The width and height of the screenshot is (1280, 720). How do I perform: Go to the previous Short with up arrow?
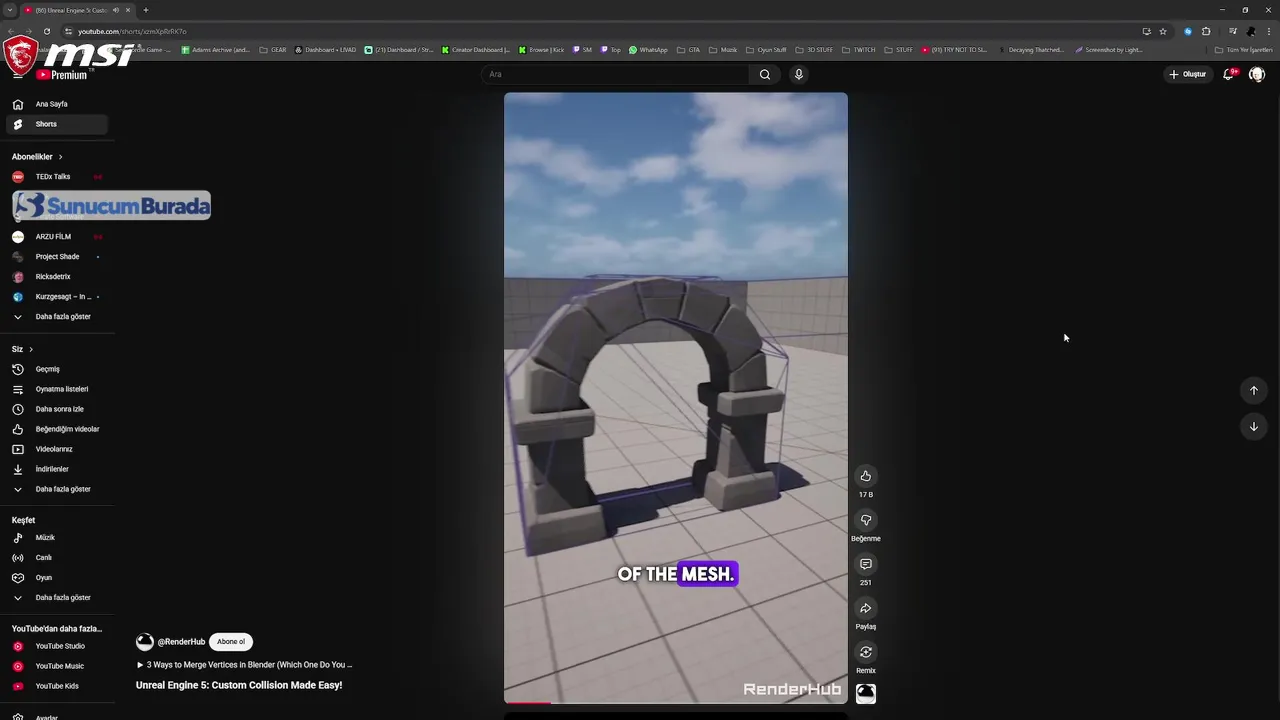pyautogui.click(x=1254, y=390)
